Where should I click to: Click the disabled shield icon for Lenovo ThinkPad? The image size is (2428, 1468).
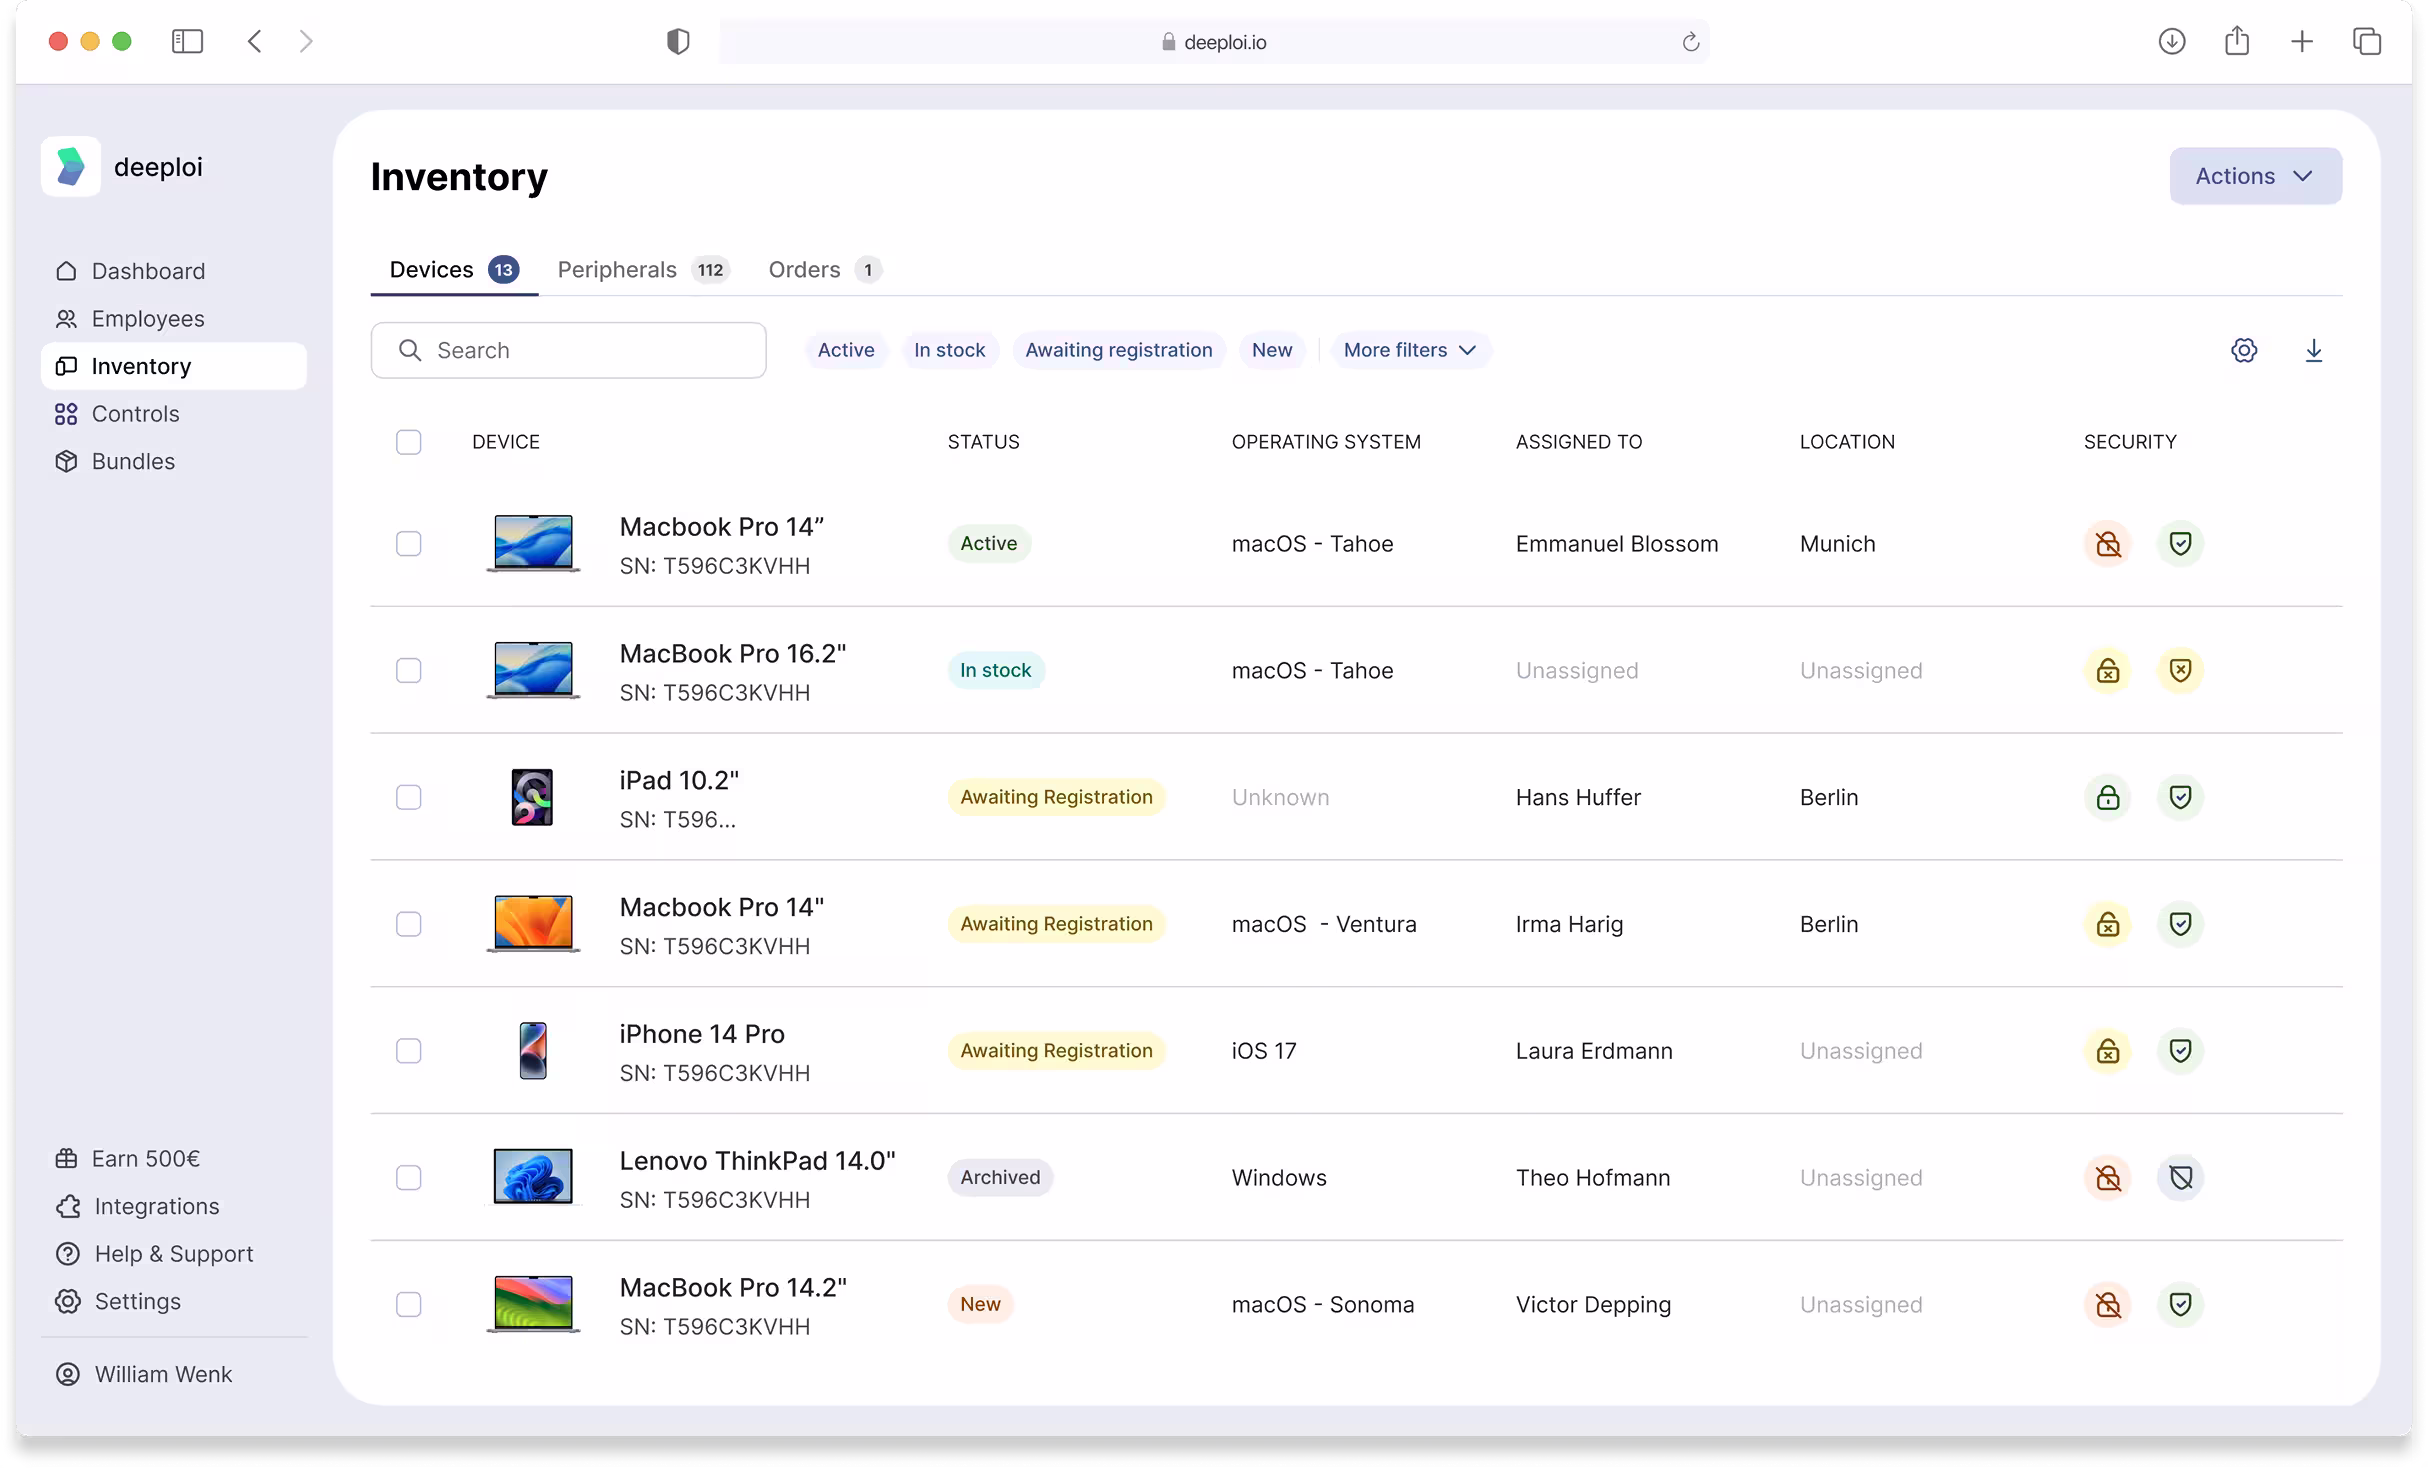2180,1178
